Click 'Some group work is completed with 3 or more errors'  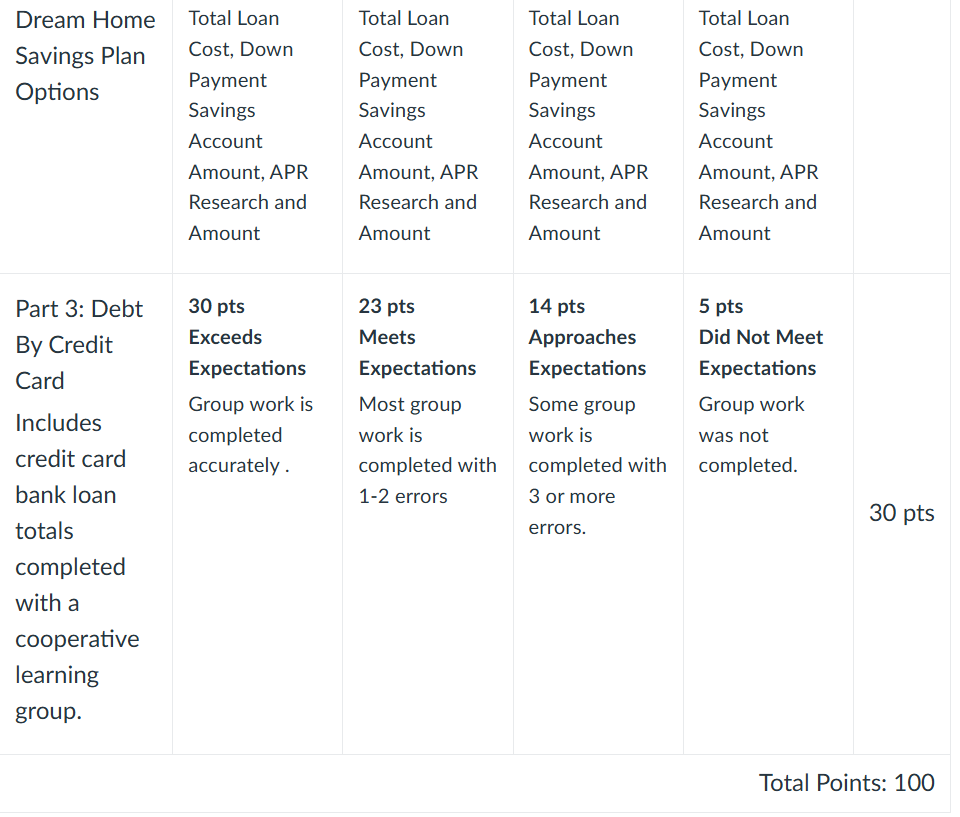[x=598, y=465]
